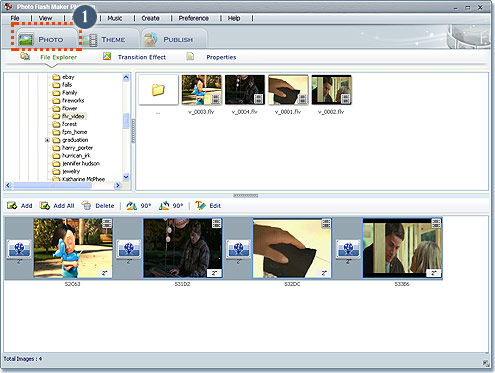Click the Delete trash icon
The height and width of the screenshot is (373, 495).
tap(87, 205)
